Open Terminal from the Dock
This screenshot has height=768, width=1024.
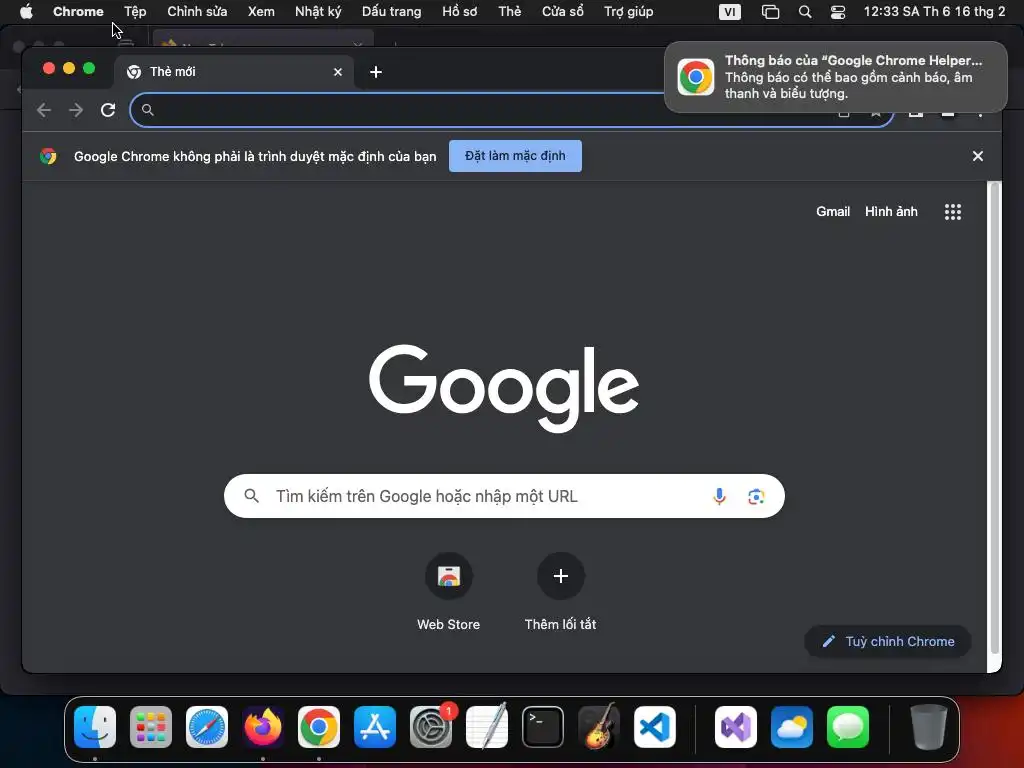[x=543, y=727]
